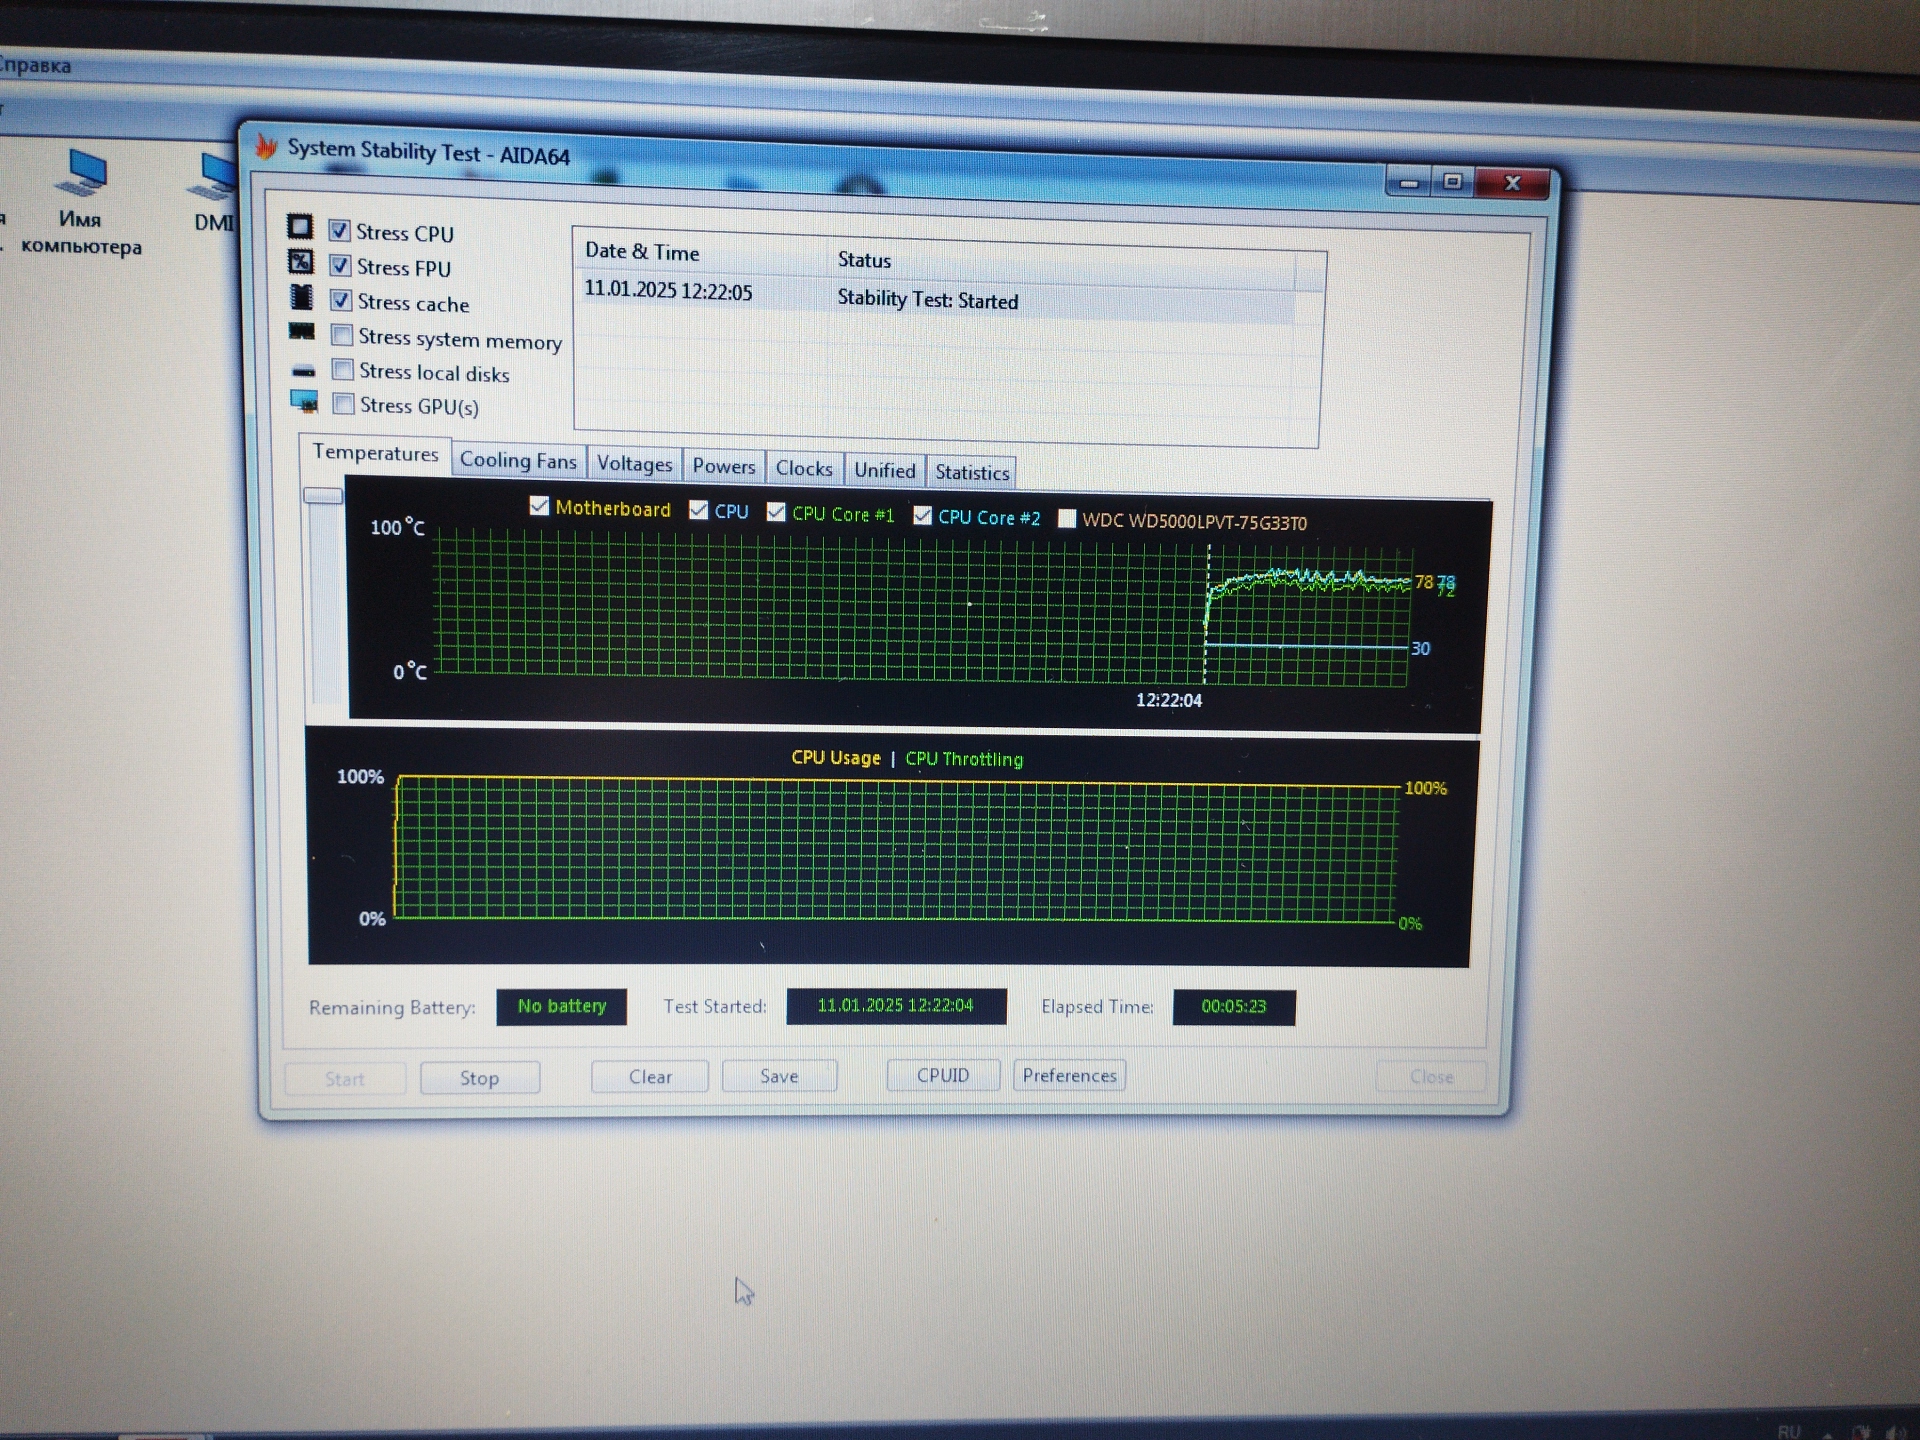This screenshot has height=1440, width=1920.
Task: Disable the Stress CPU checkbox
Action: coord(339,231)
